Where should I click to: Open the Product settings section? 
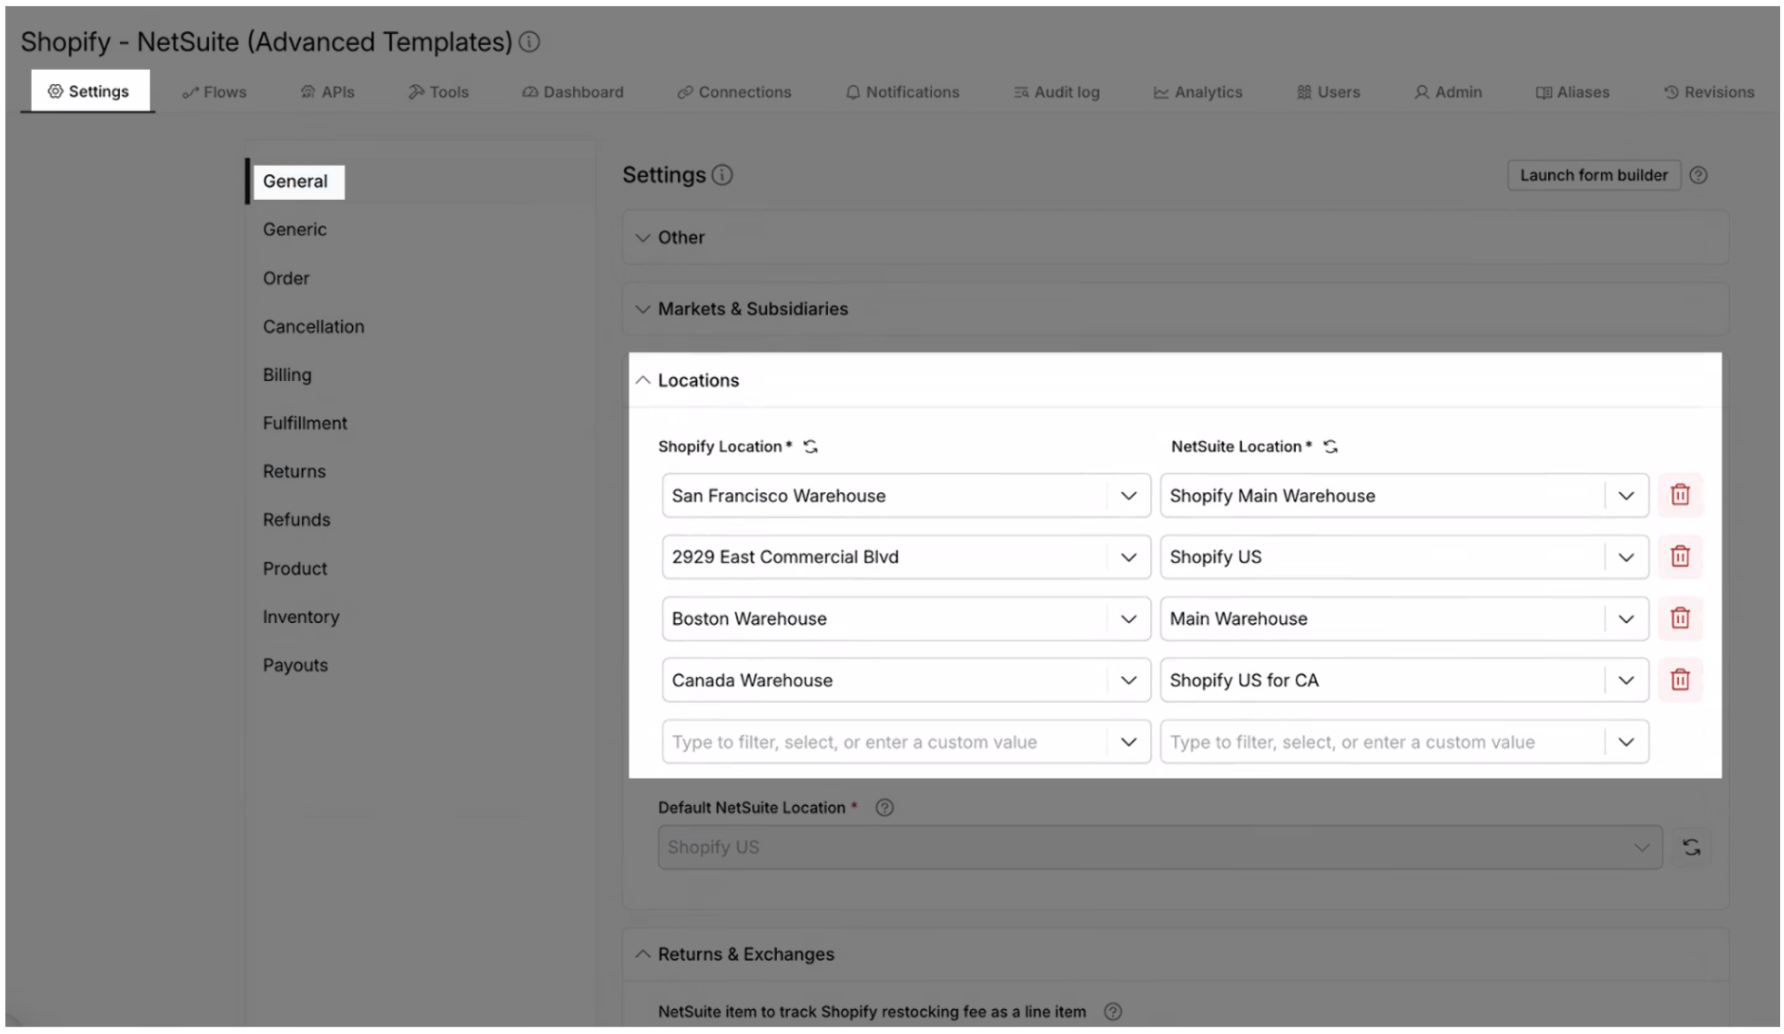[x=295, y=569]
